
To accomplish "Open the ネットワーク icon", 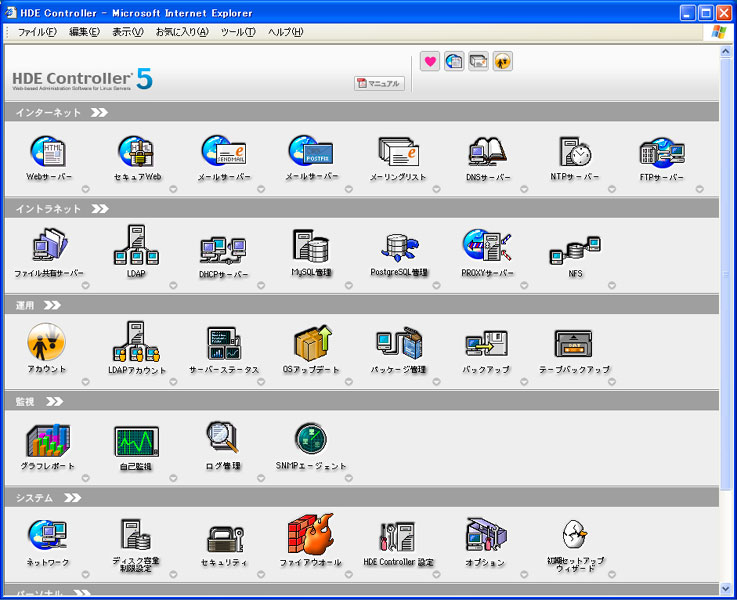I will pos(47,535).
